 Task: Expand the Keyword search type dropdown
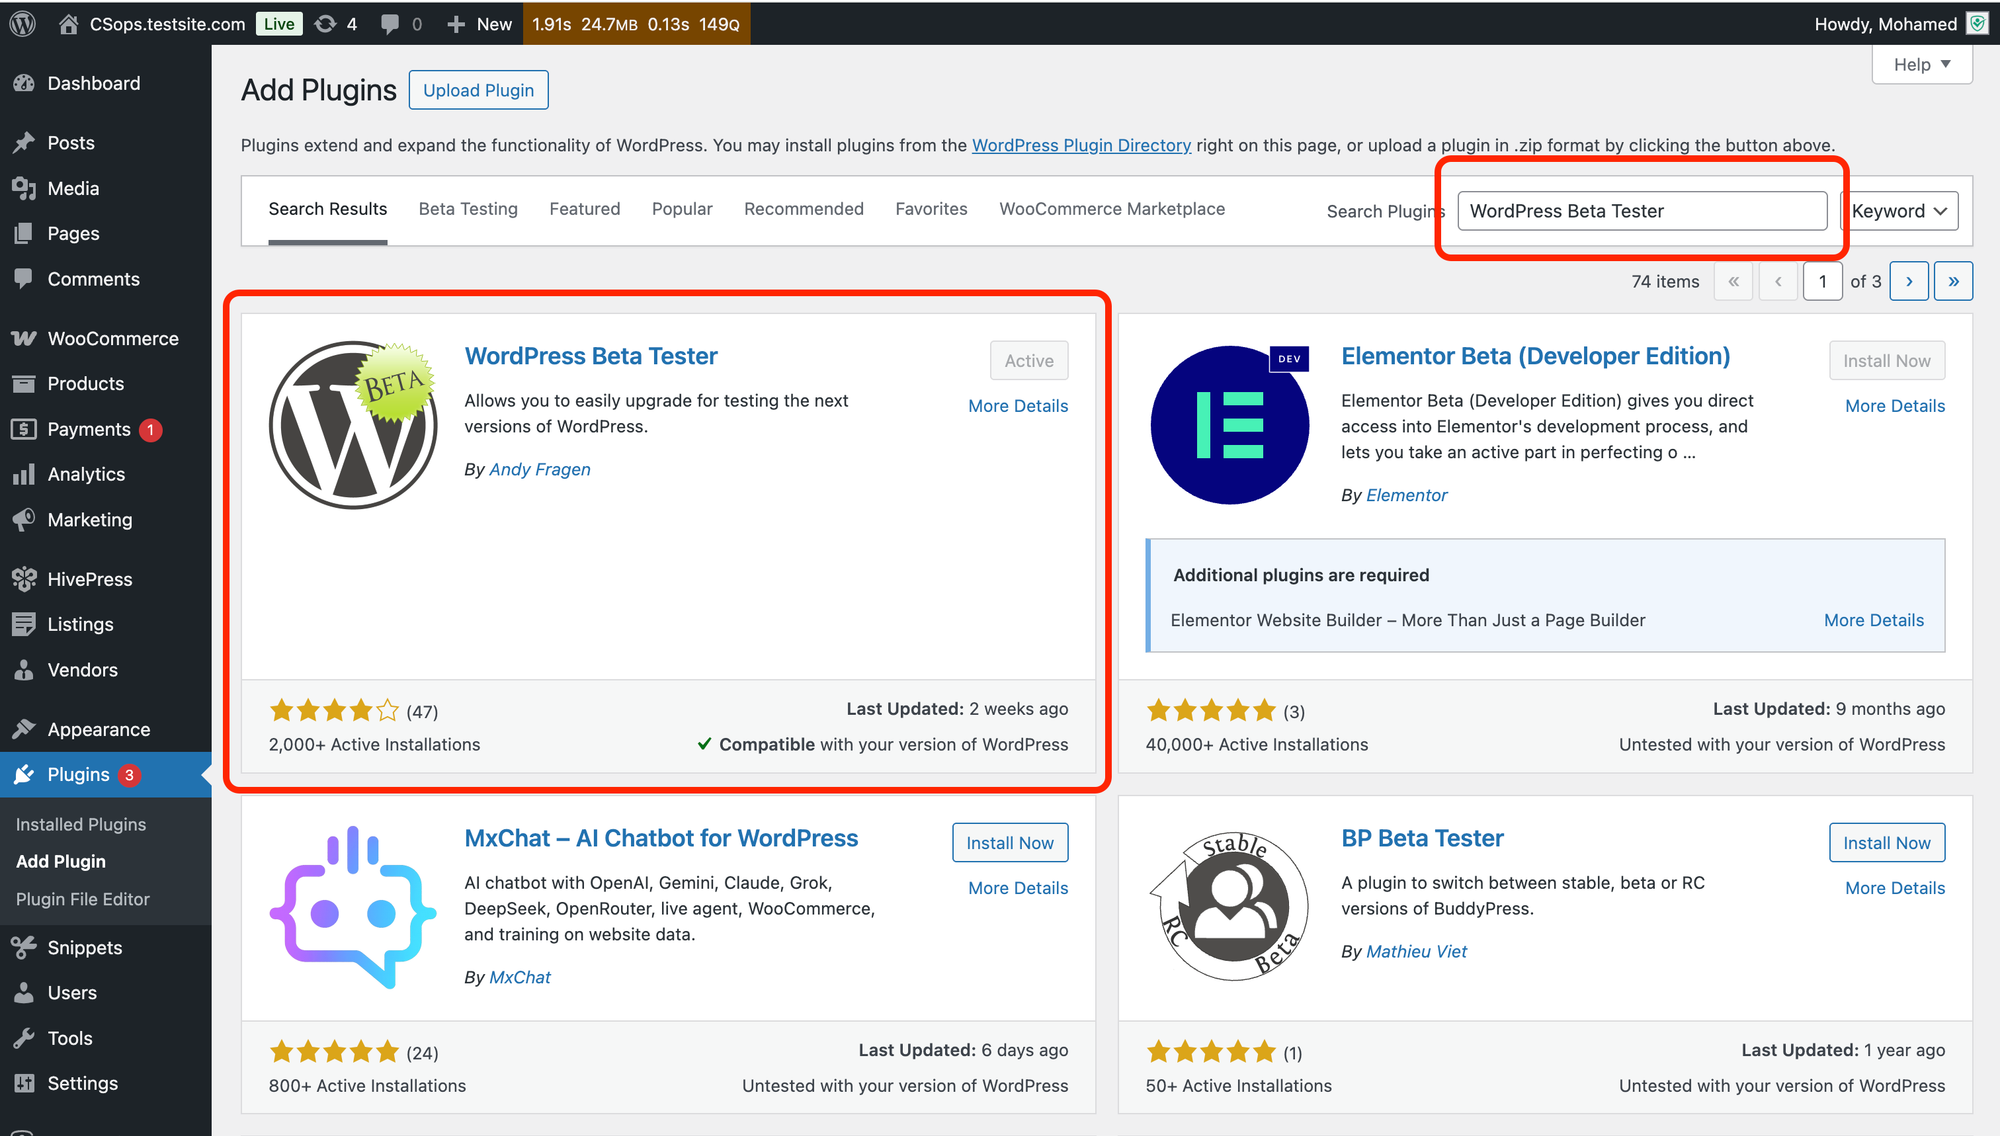coord(1898,211)
